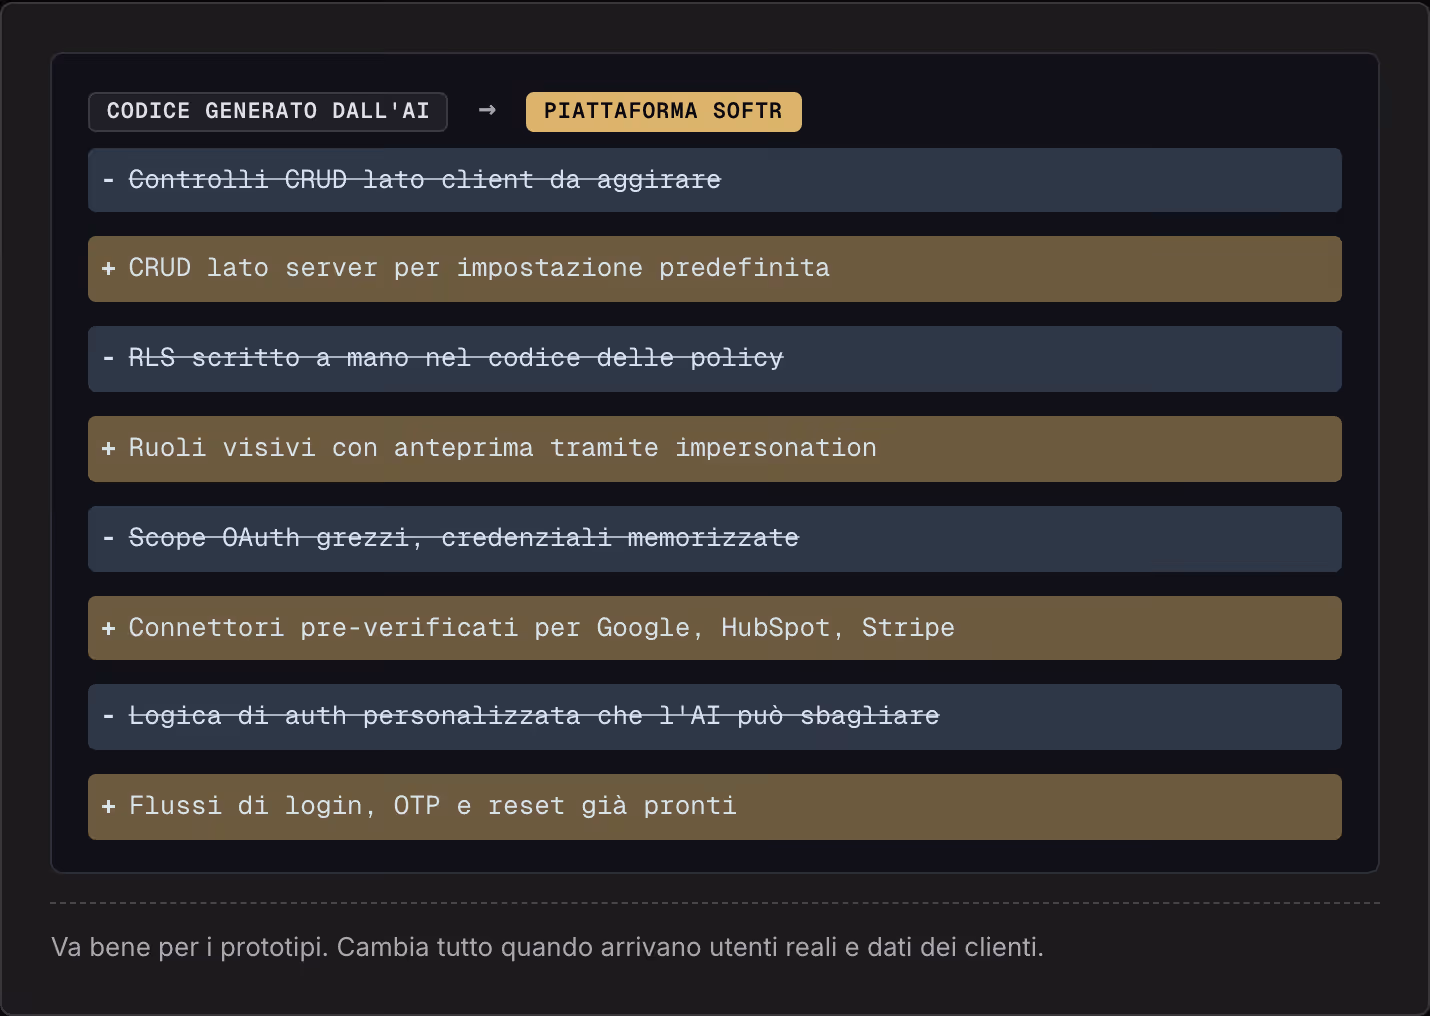1430x1016 pixels.
Task: Click the arrow between the two badges
Action: 487,110
